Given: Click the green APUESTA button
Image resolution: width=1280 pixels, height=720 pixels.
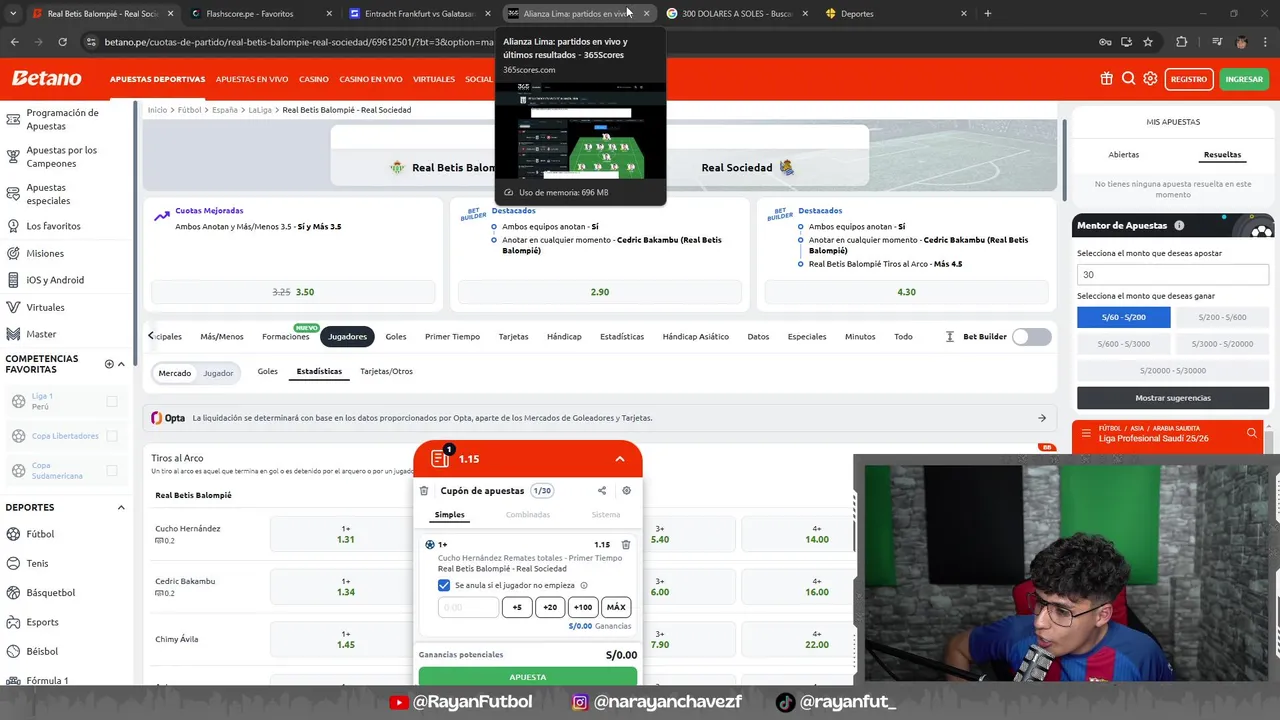Looking at the screenshot, I should tap(528, 677).
